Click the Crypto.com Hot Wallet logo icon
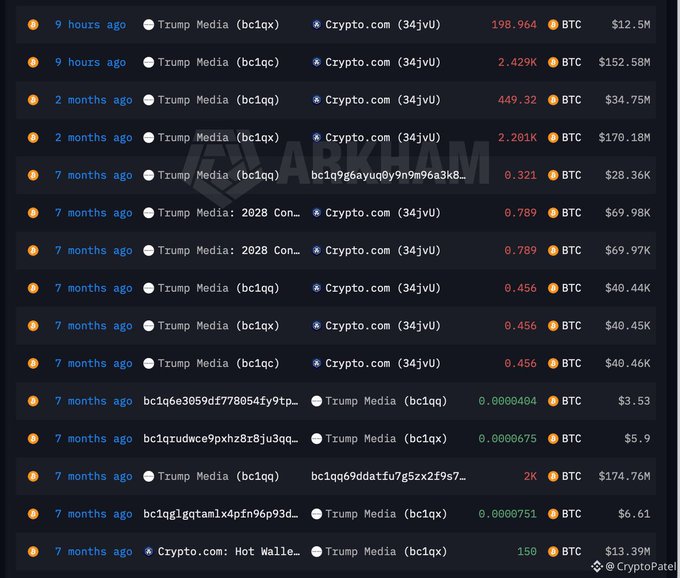The height and width of the screenshot is (578, 680). tap(149, 552)
